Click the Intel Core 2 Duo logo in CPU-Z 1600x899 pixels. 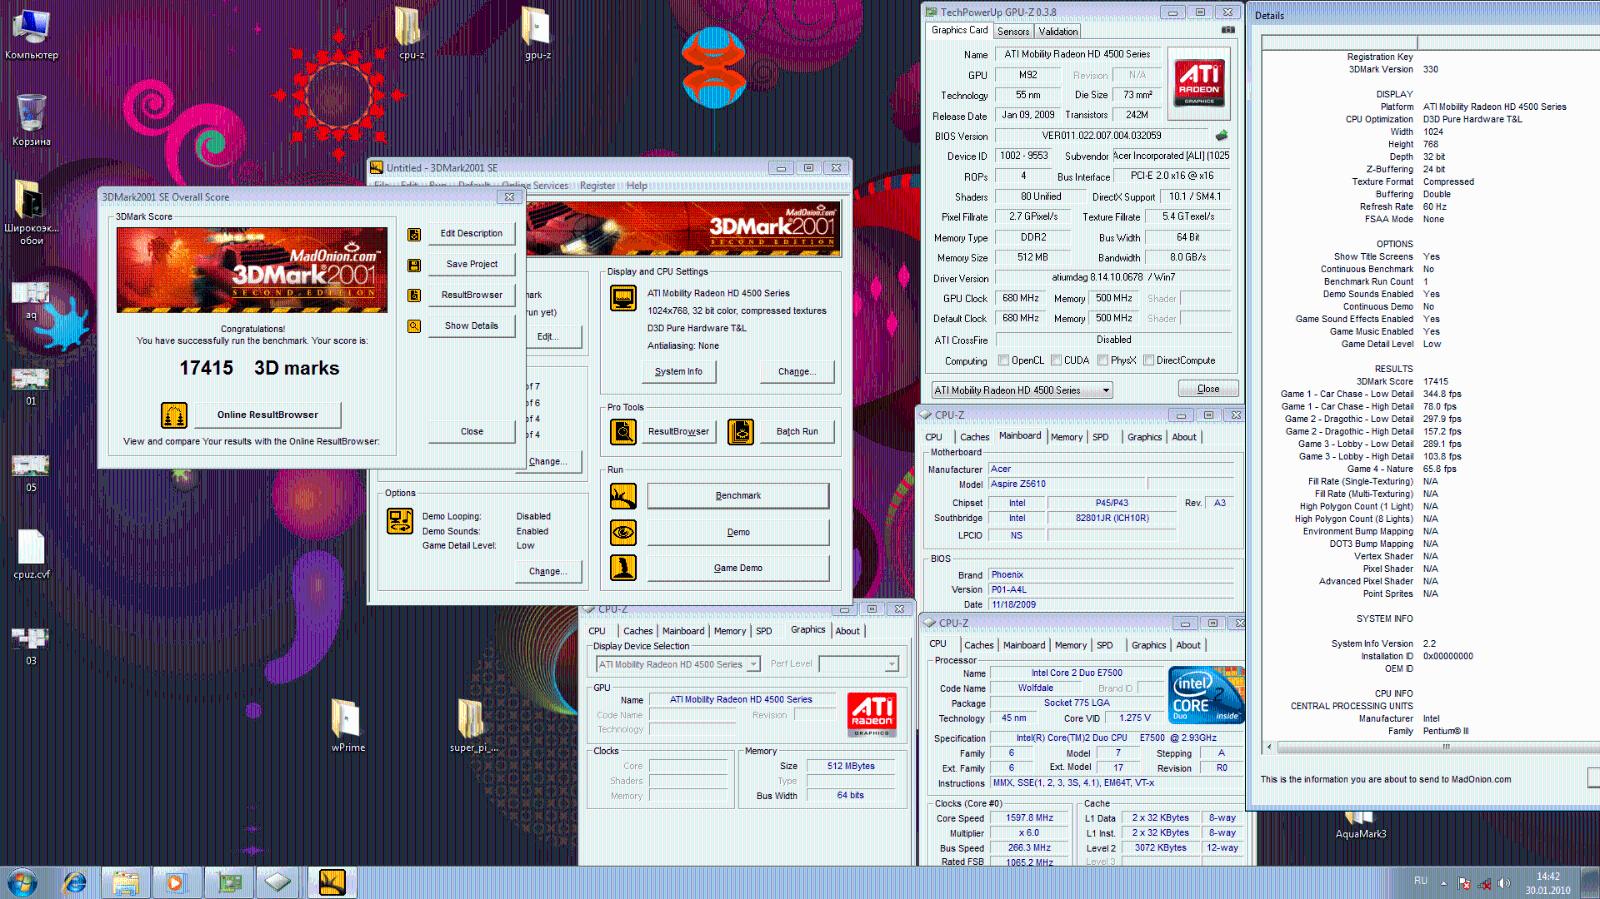pos(1206,695)
